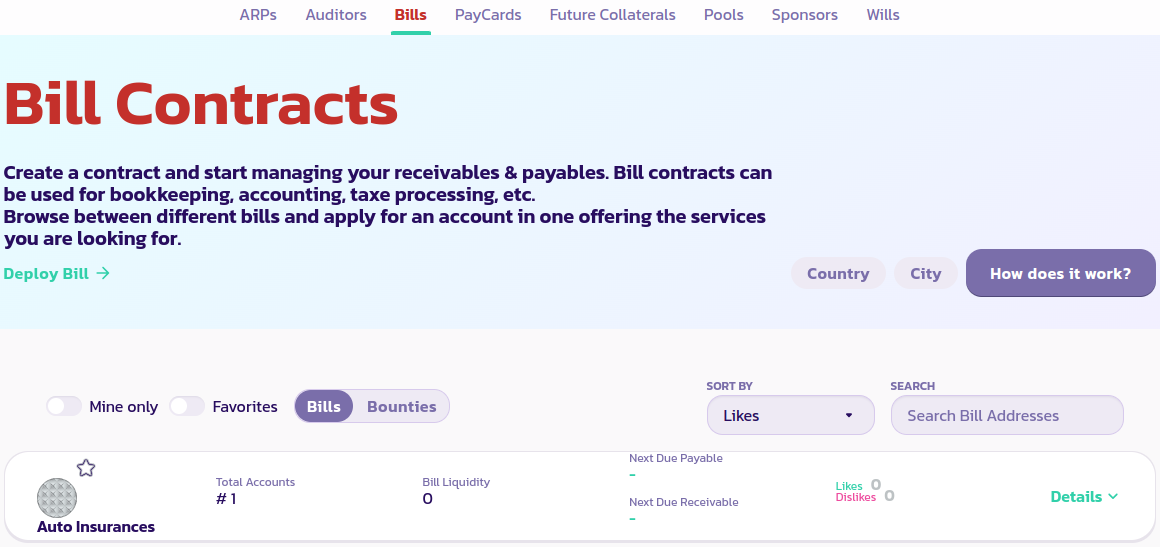Click the arrow next to Deploy Bill
The height and width of the screenshot is (547, 1160).
tap(103, 273)
